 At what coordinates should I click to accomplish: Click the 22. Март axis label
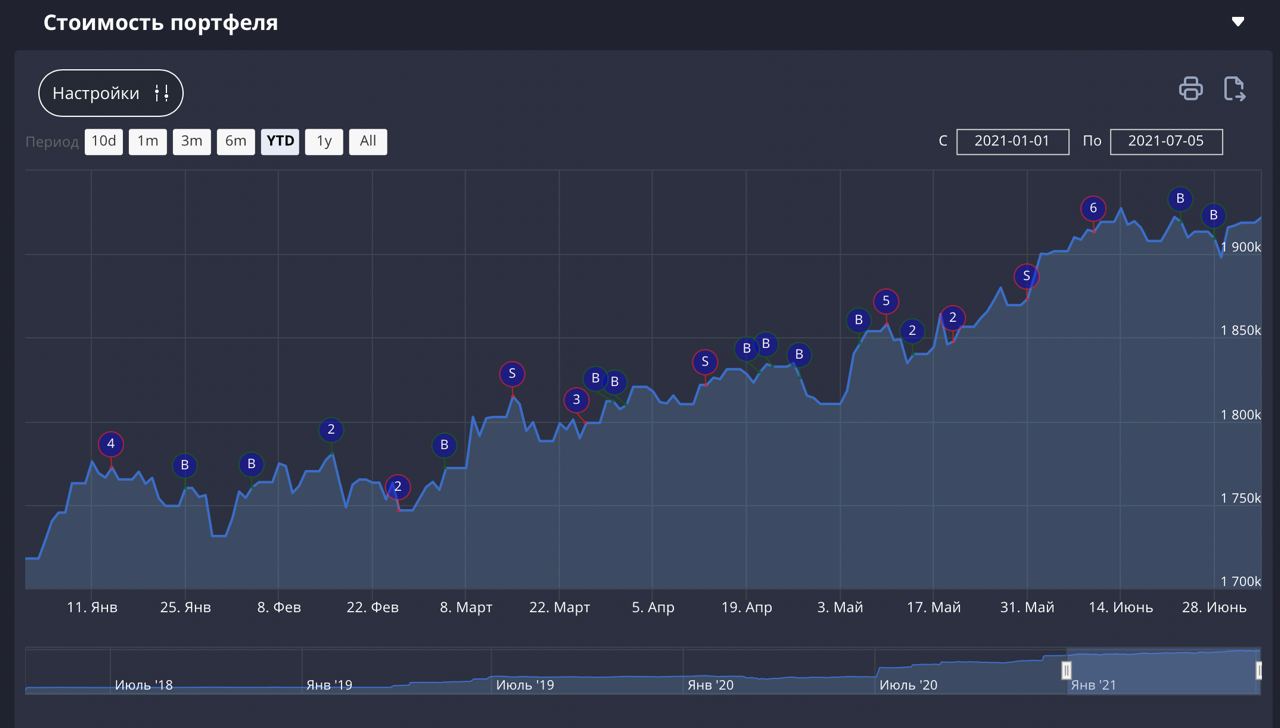tap(560, 607)
